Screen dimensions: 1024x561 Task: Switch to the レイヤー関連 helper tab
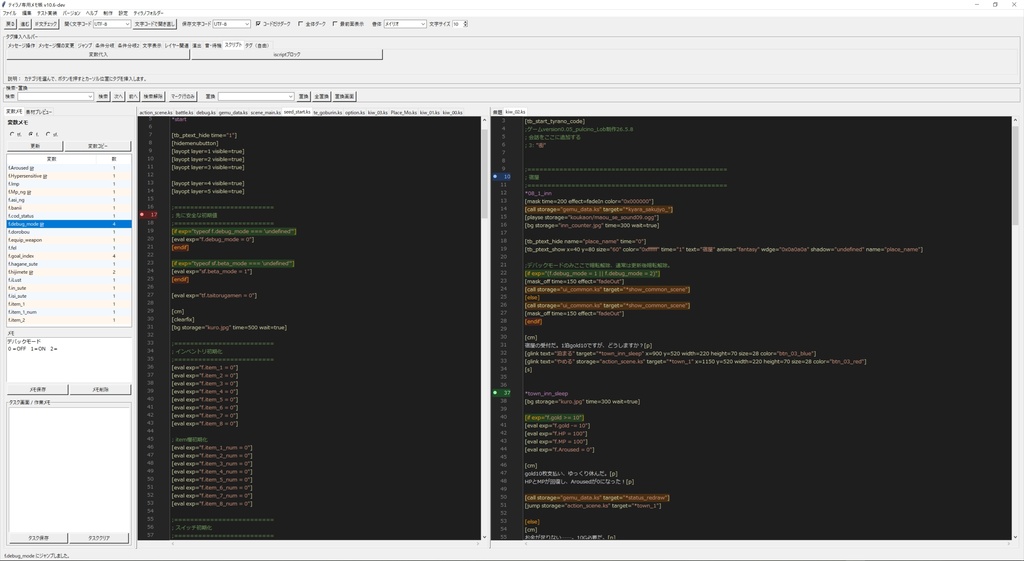pos(176,46)
